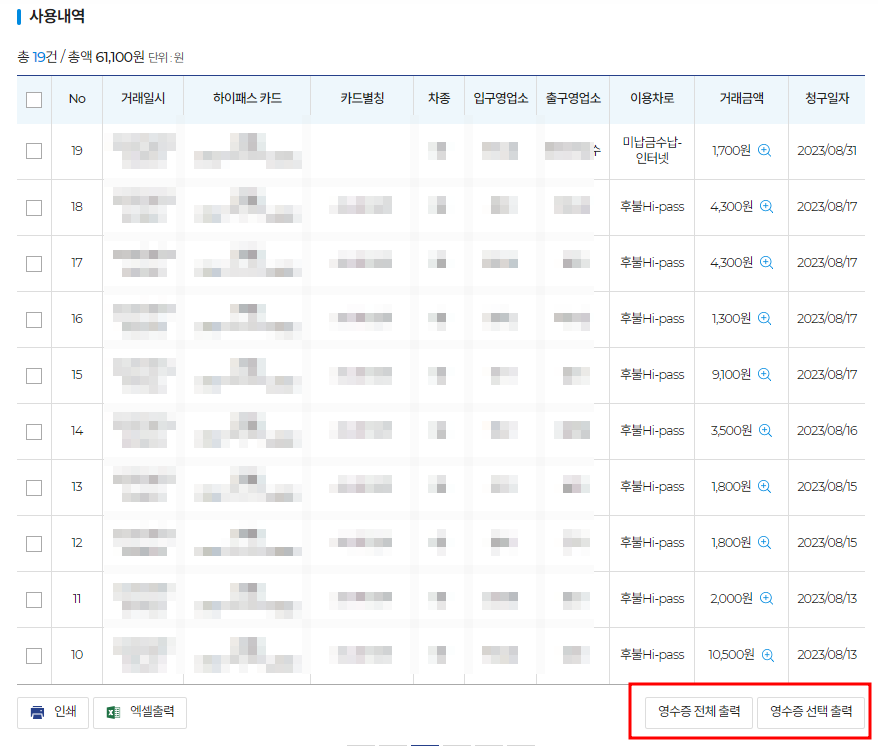Open detail magnifier next to 3,500원 amount
Image resolution: width=878 pixels, height=746 pixels.
[x=767, y=430]
